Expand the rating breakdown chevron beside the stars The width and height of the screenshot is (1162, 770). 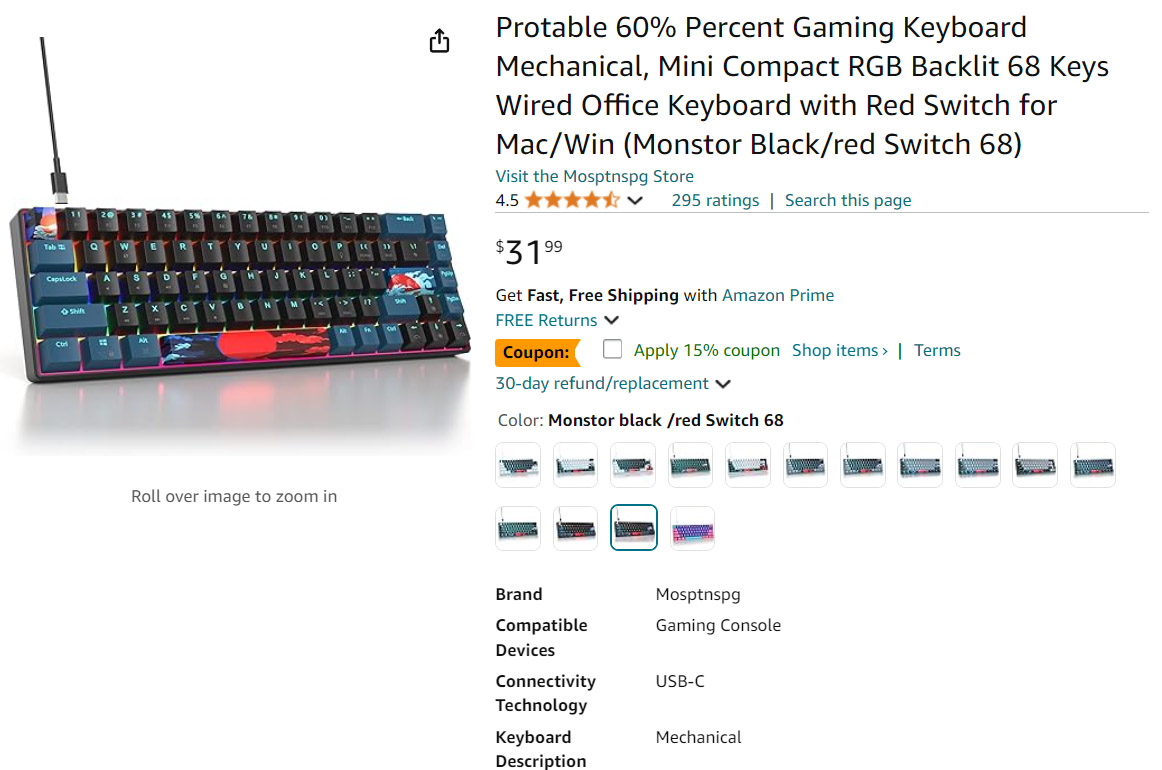pos(635,201)
